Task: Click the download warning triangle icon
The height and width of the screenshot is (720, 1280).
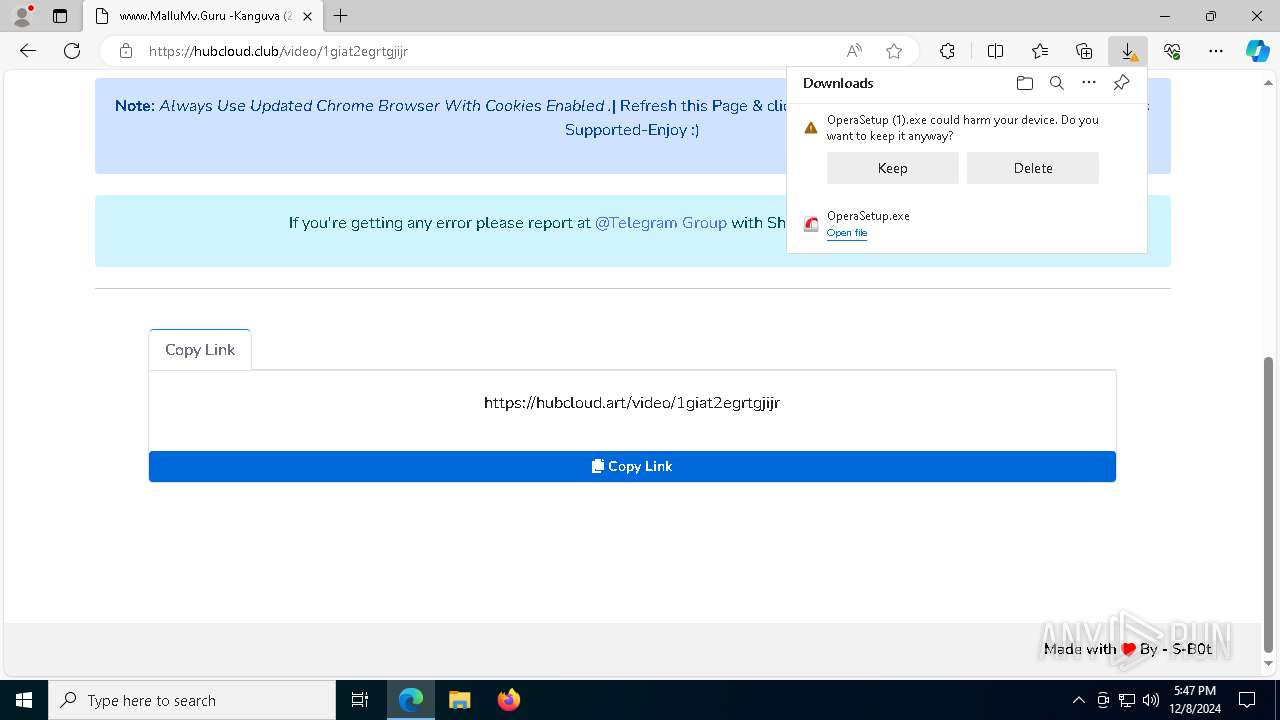Action: click(x=811, y=128)
